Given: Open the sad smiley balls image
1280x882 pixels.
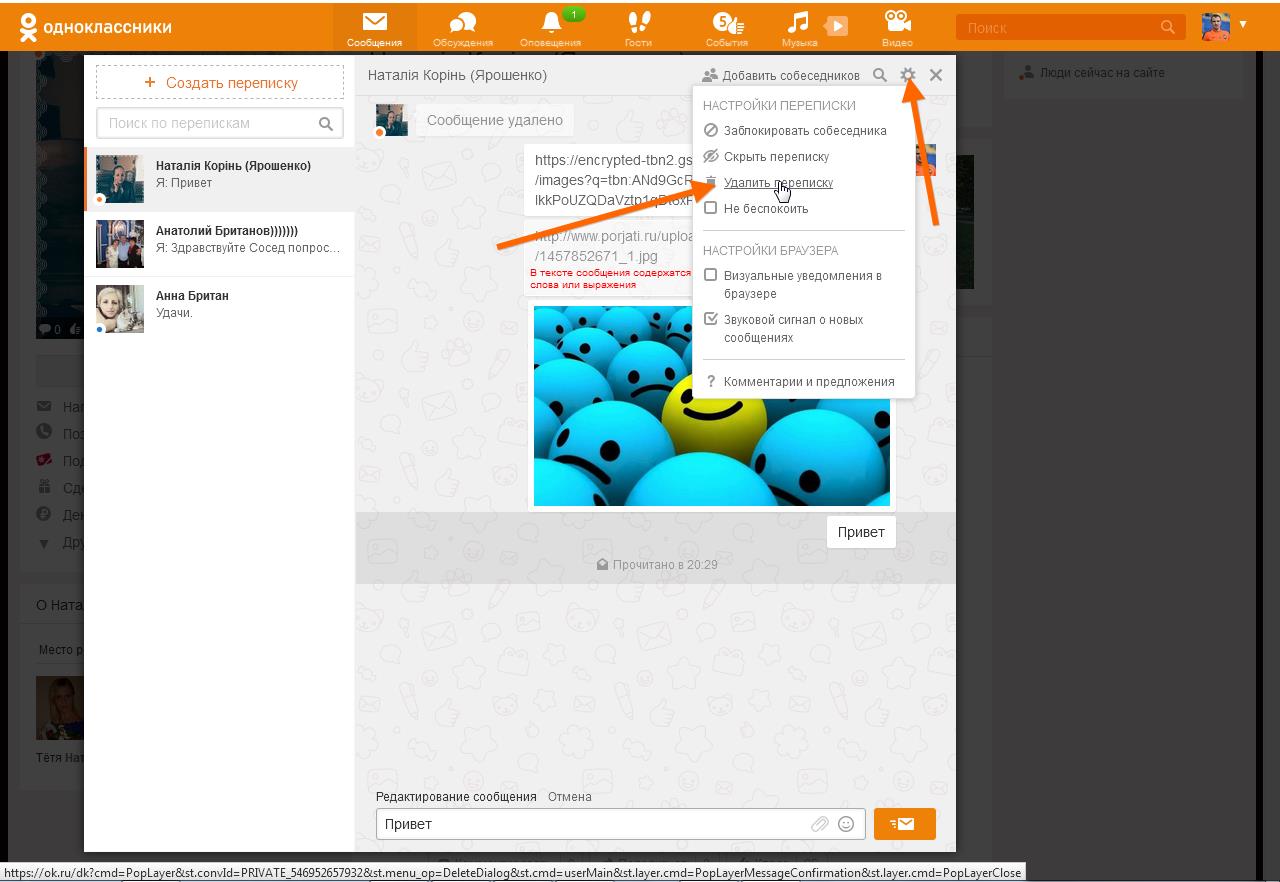Looking at the screenshot, I should tap(711, 405).
